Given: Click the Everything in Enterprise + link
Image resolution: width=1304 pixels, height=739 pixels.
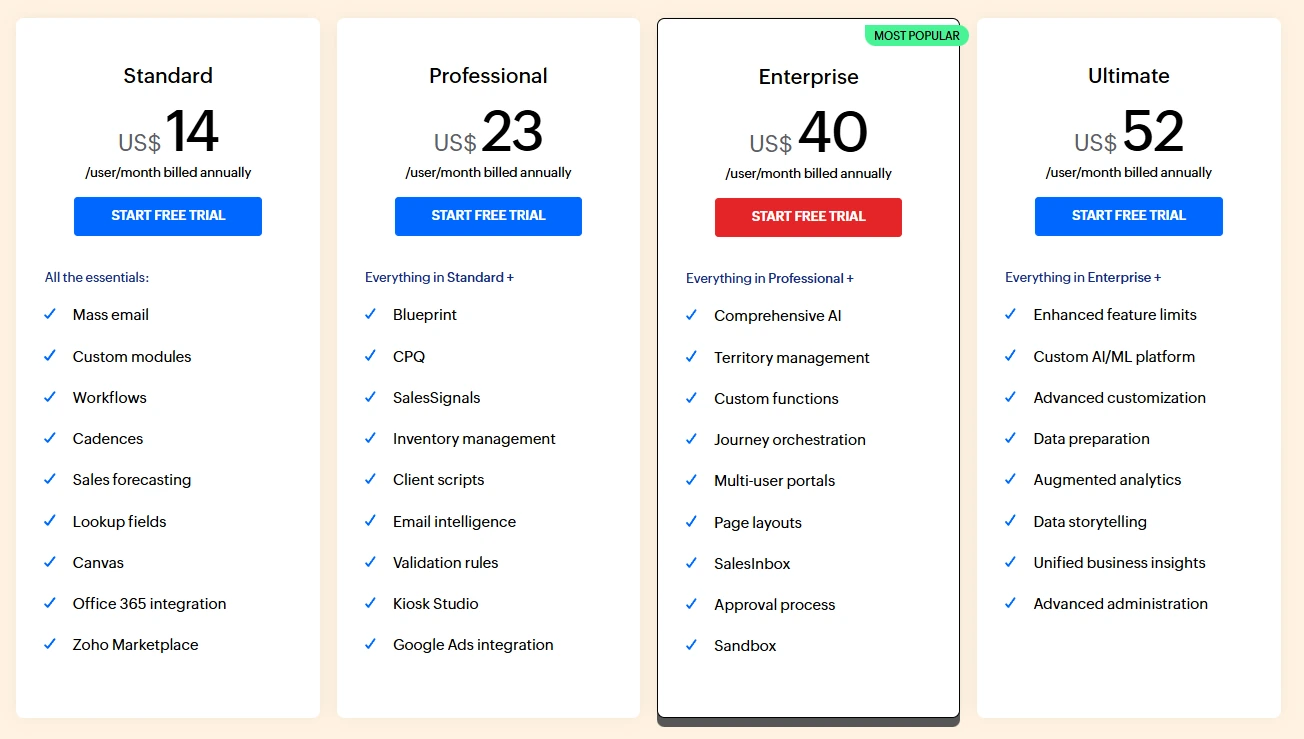Looking at the screenshot, I should [1084, 277].
